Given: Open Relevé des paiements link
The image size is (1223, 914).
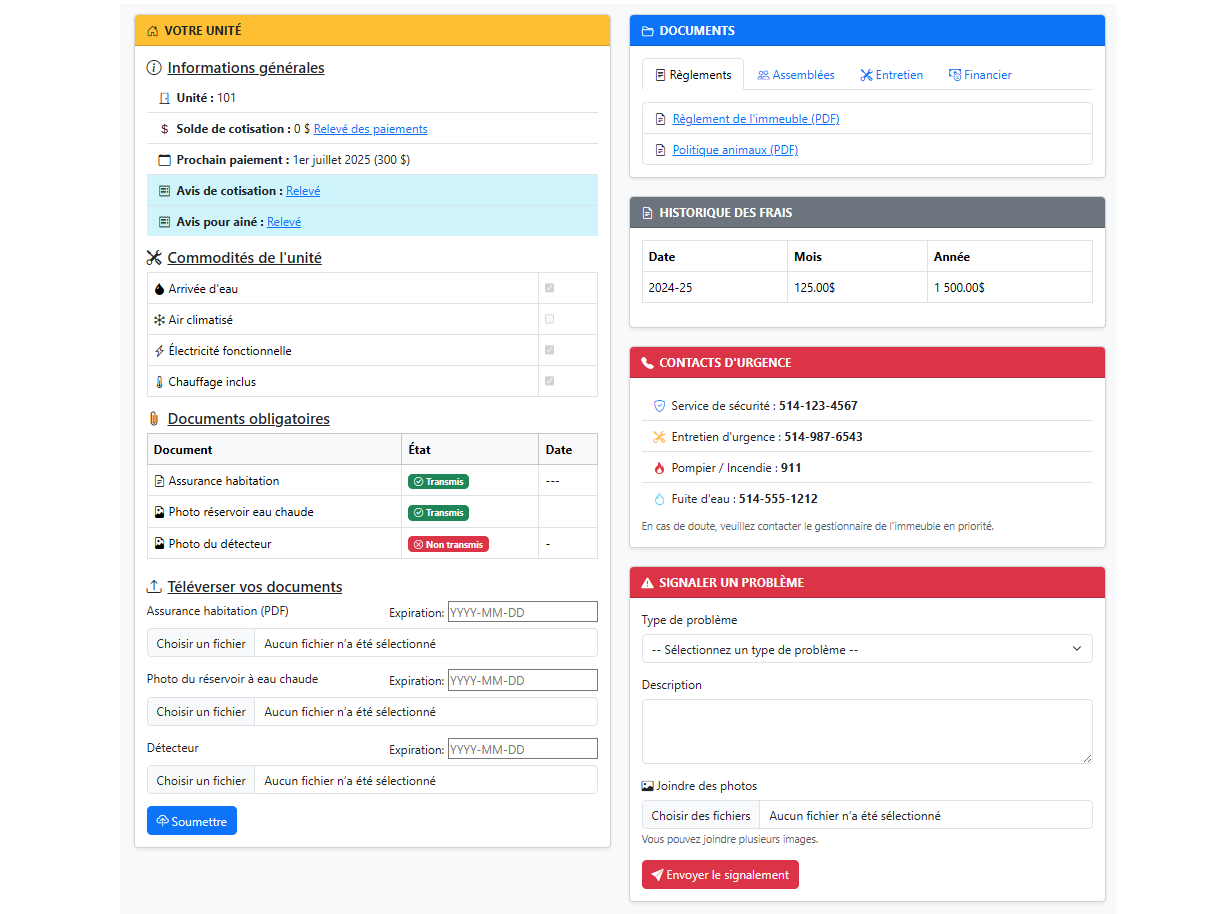Looking at the screenshot, I should [370, 129].
